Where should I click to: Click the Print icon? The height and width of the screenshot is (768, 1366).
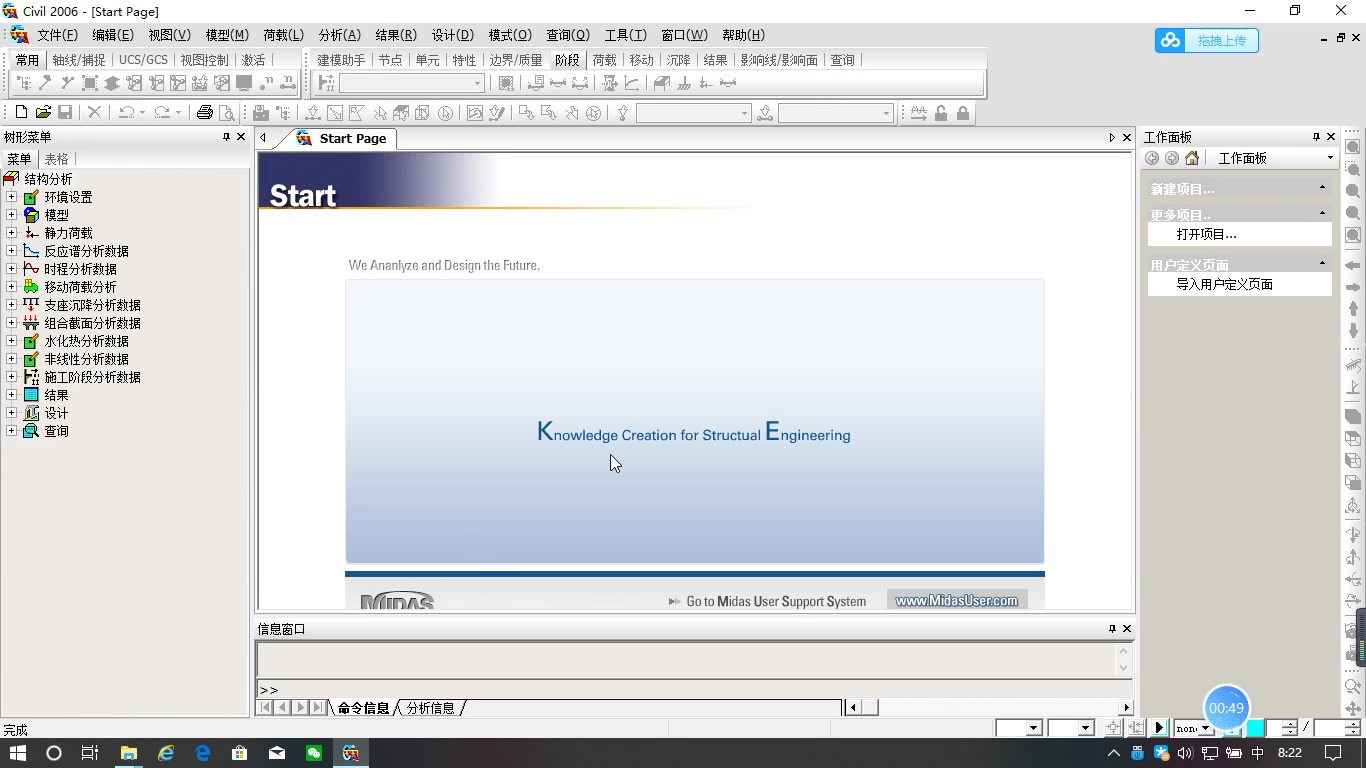[205, 113]
